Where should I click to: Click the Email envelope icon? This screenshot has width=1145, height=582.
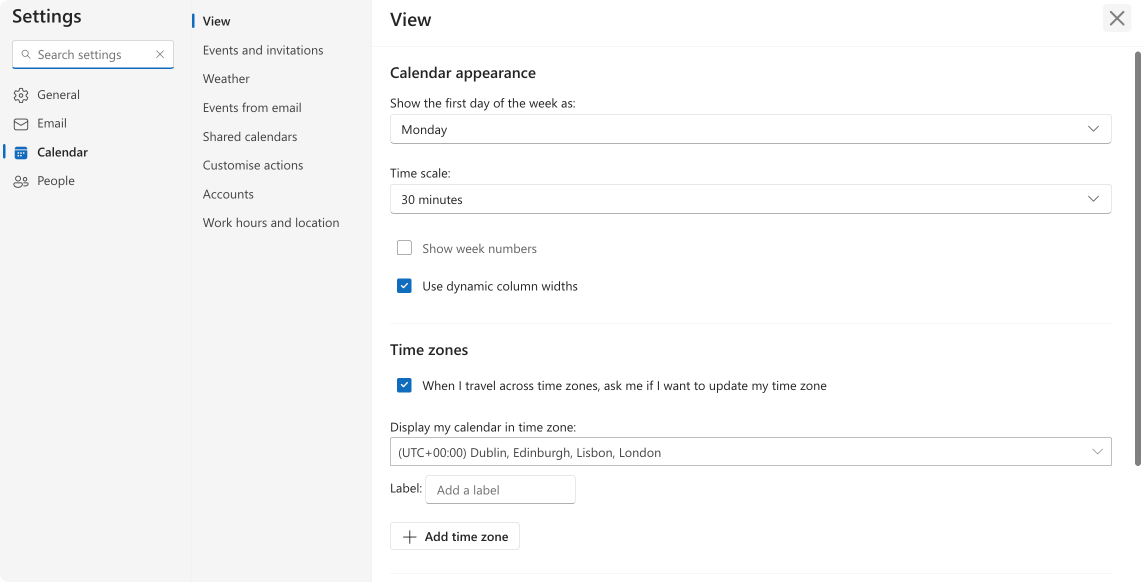point(21,123)
